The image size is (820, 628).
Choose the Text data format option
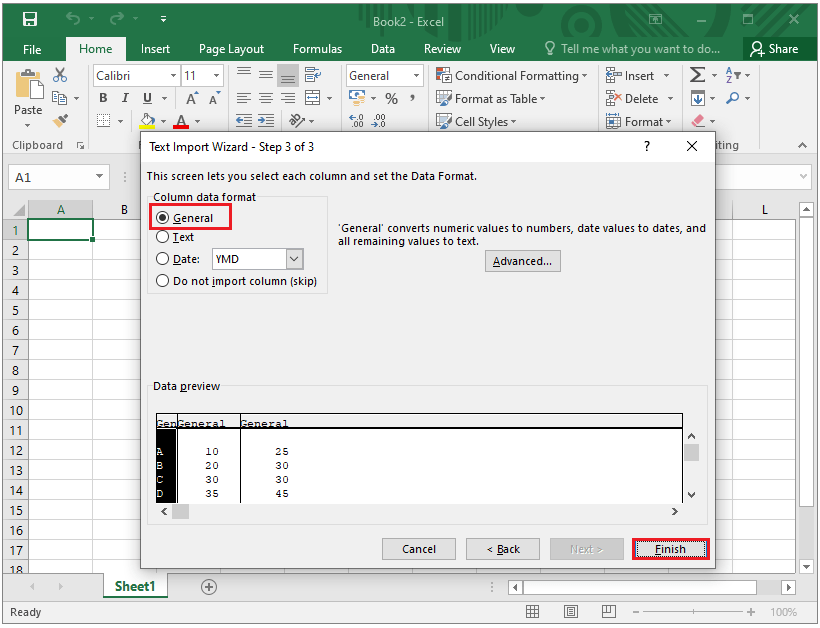point(162,238)
